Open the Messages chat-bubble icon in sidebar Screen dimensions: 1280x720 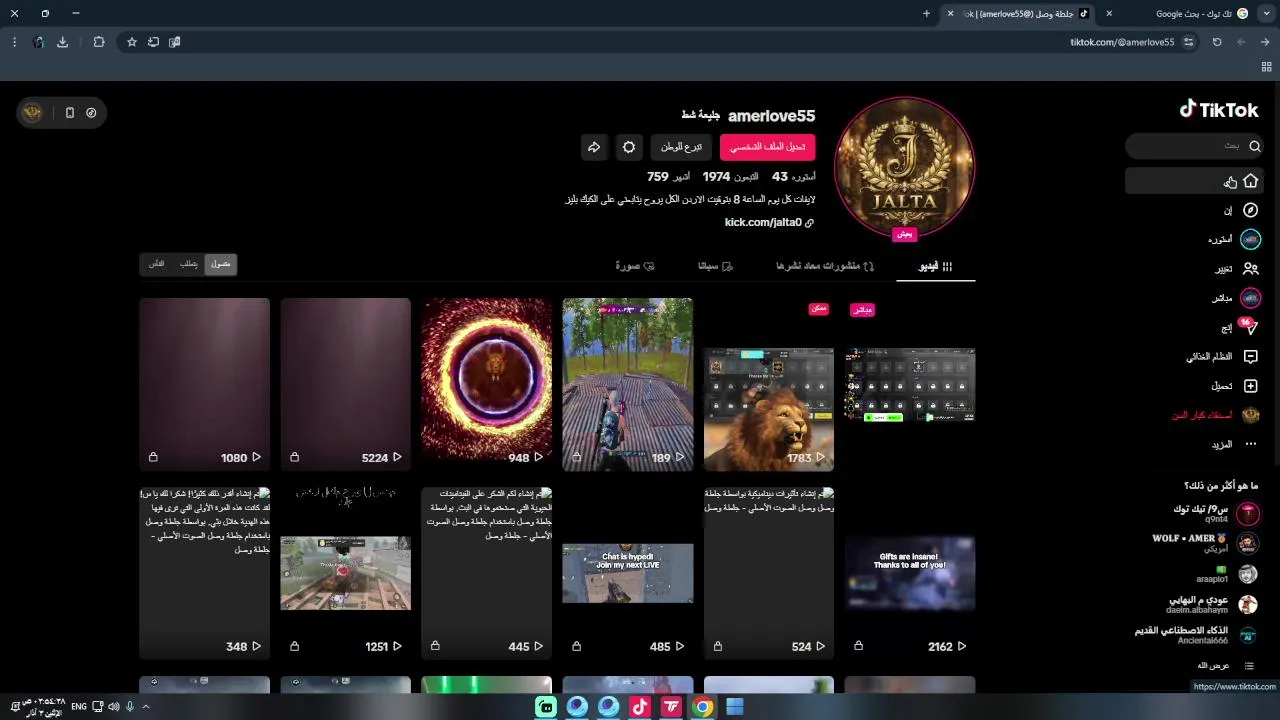1250,356
